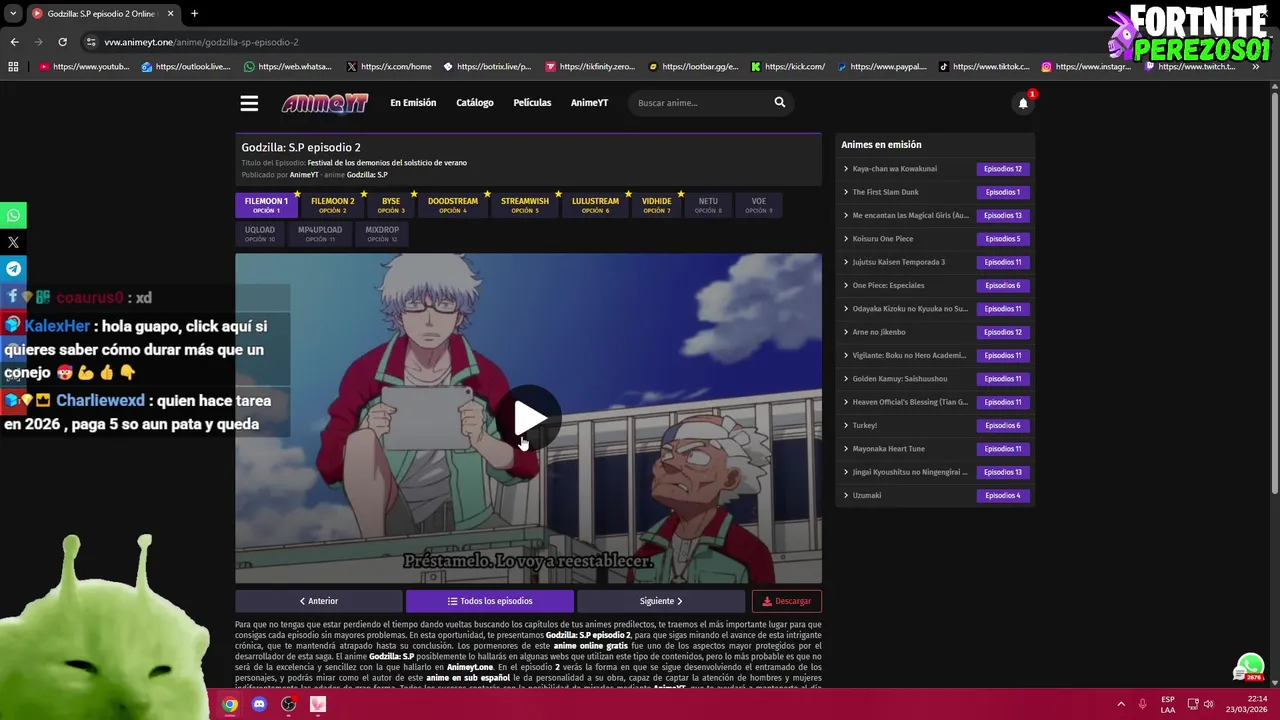Select the MIXDROP server tab
Viewport: 1280px width, 720px height.
pos(382,233)
